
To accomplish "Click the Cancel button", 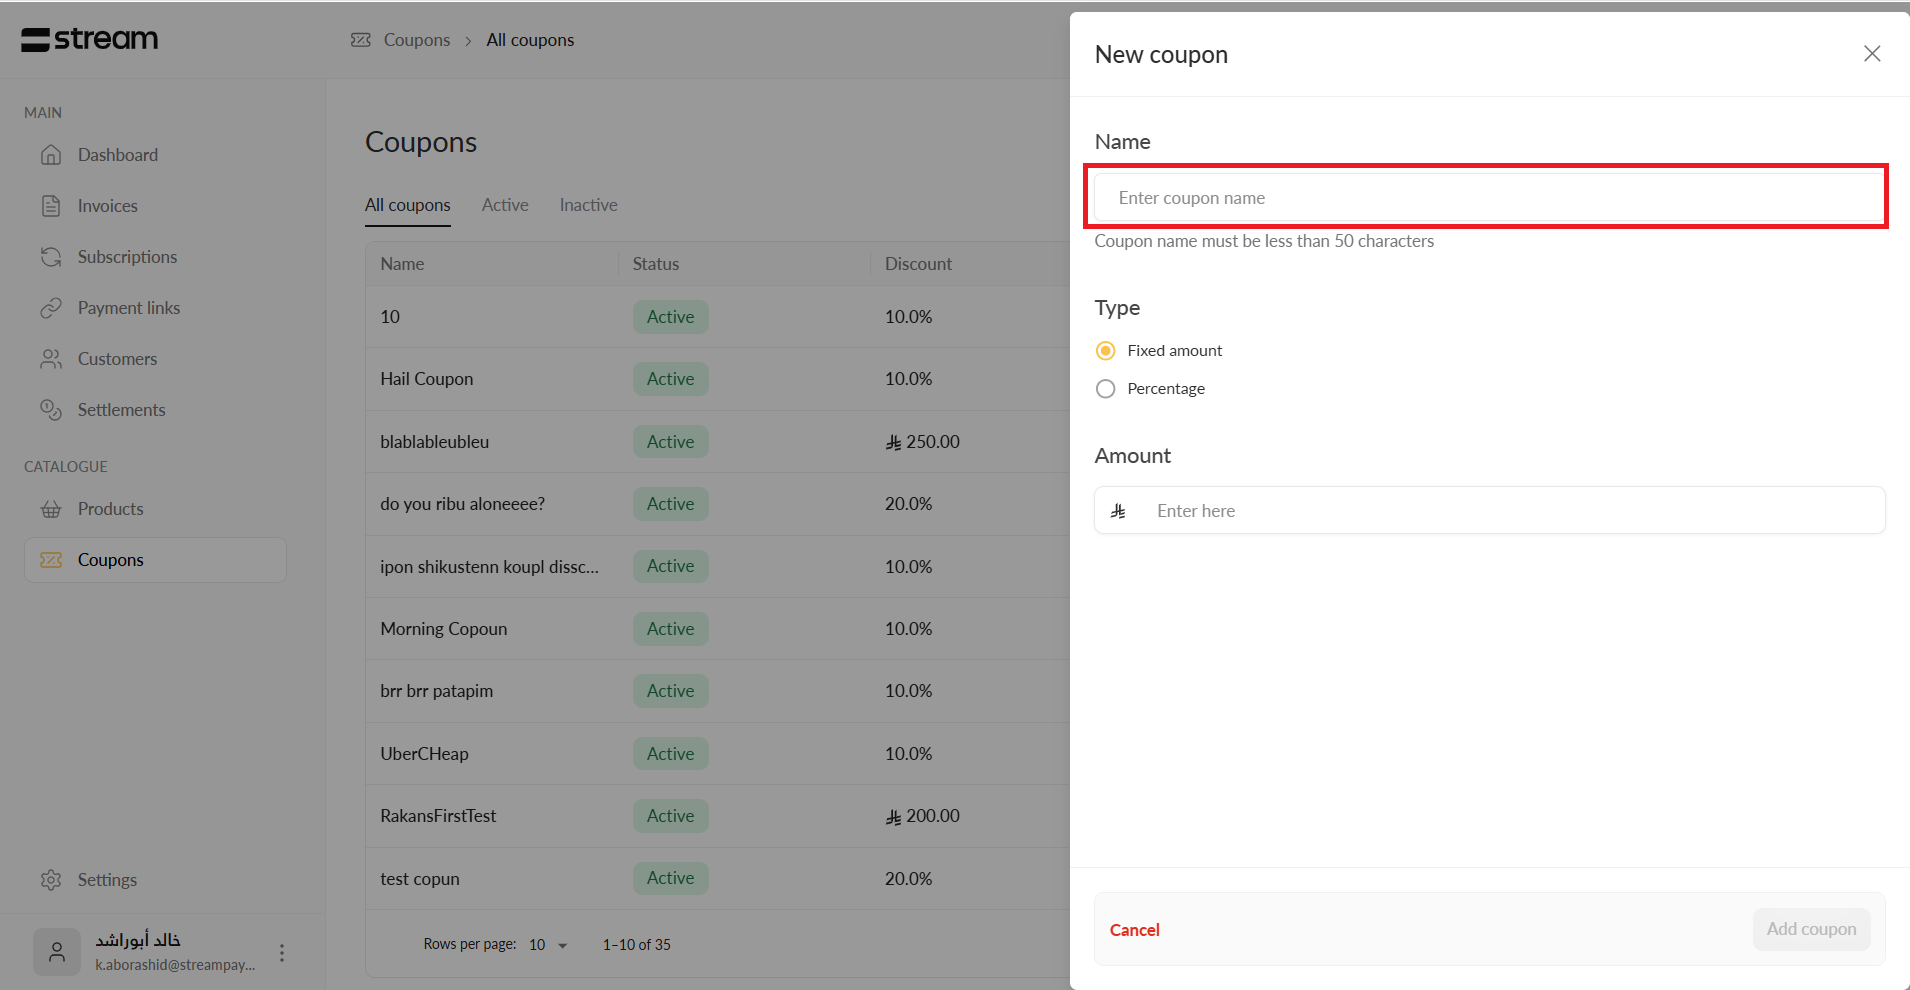I will (1134, 930).
